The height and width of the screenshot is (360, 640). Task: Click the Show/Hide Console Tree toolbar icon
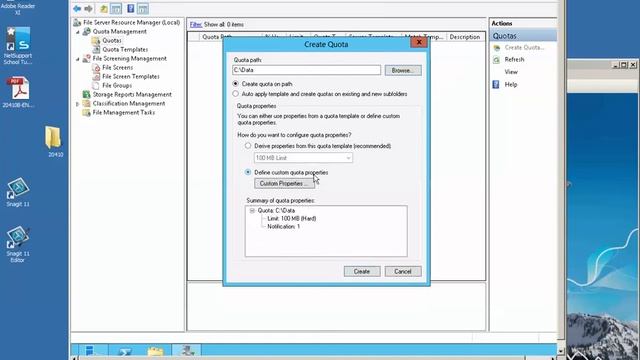click(116, 9)
